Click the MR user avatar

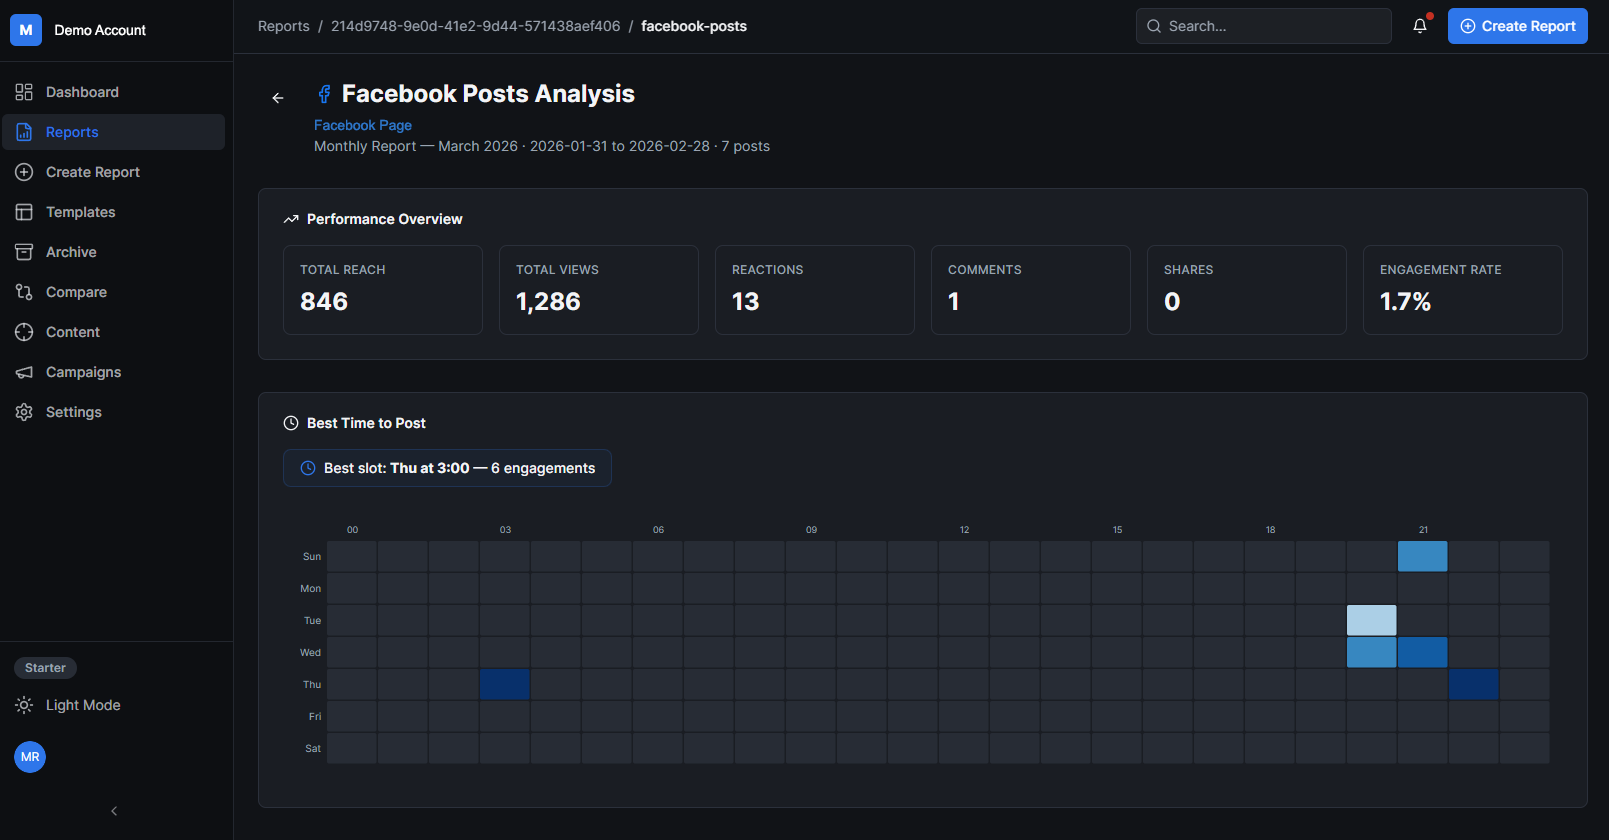[x=30, y=757]
